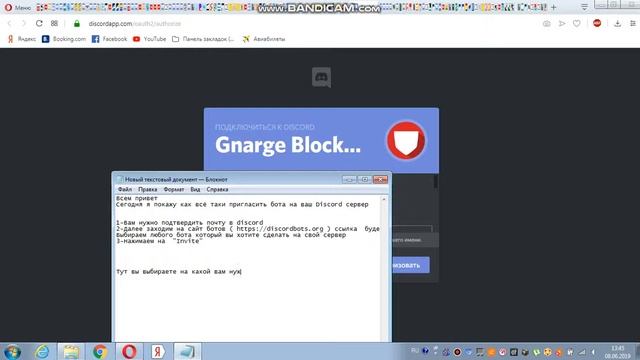Open the Авиабилеты bookmark
The height and width of the screenshot is (360, 640).
(x=264, y=39)
